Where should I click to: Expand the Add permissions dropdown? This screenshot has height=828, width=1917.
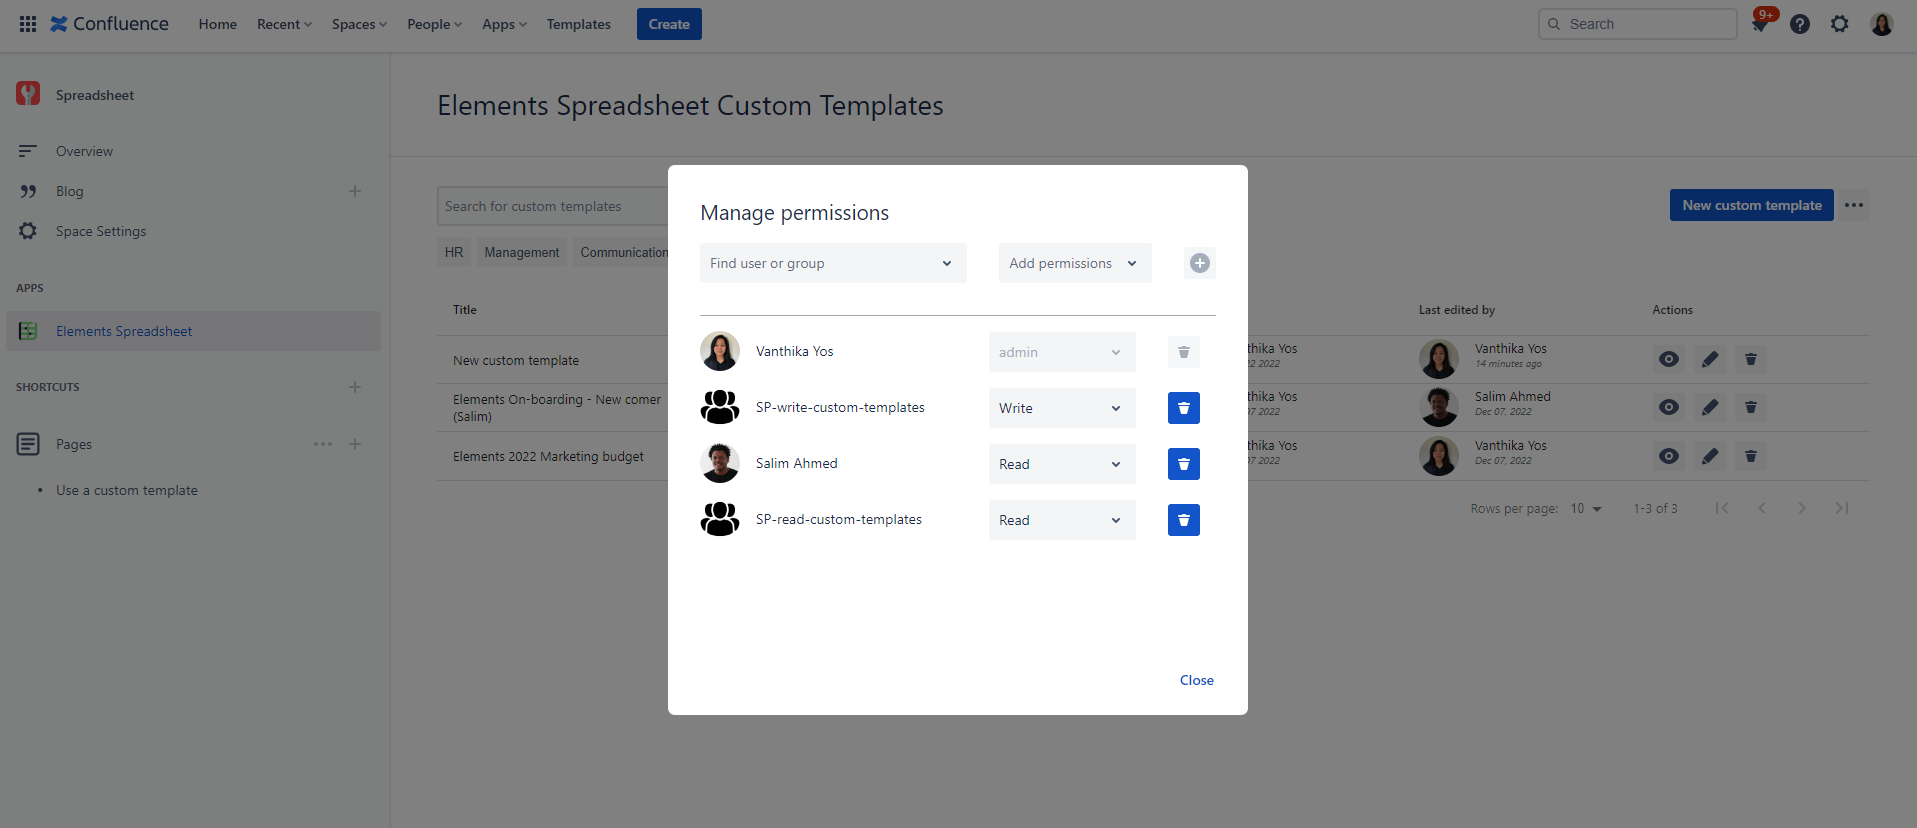pos(1074,263)
